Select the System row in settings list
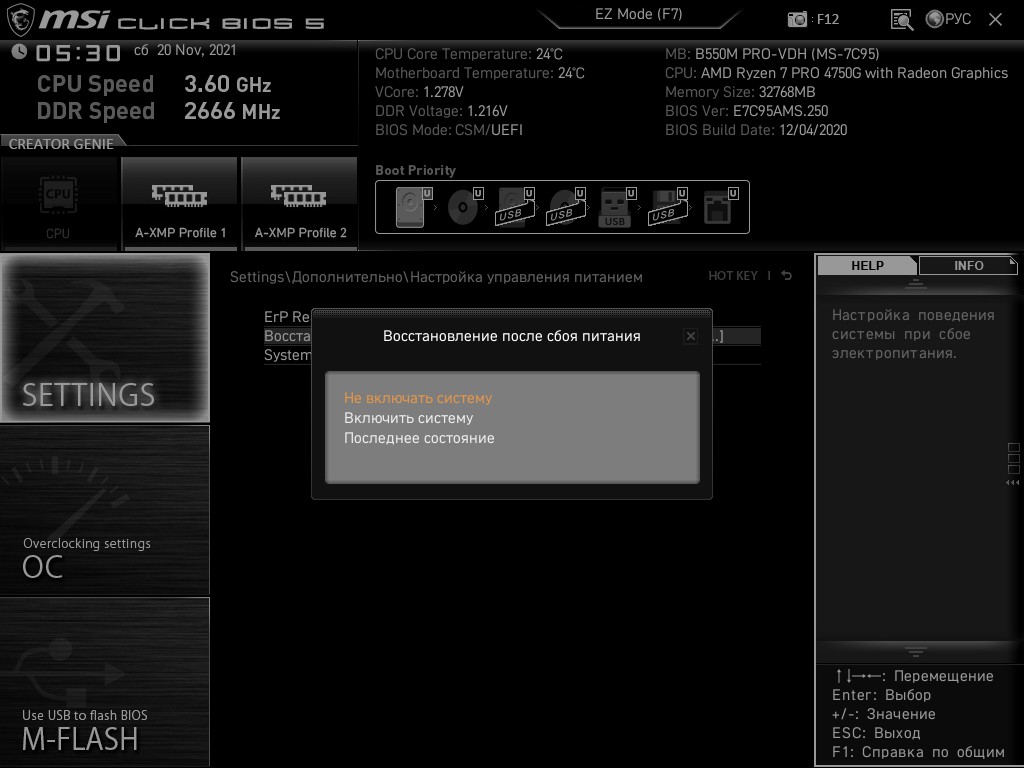 287,355
